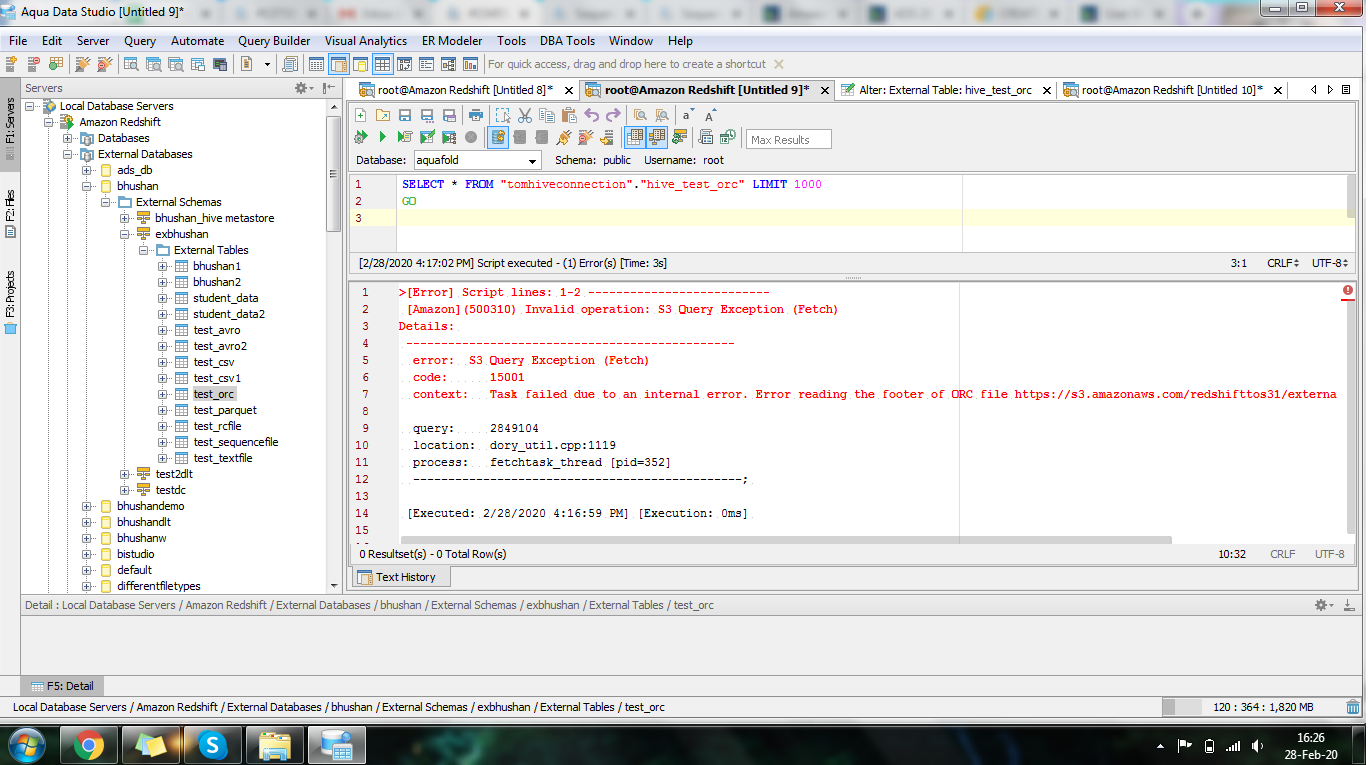Click the Windows Start button

tap(26, 744)
